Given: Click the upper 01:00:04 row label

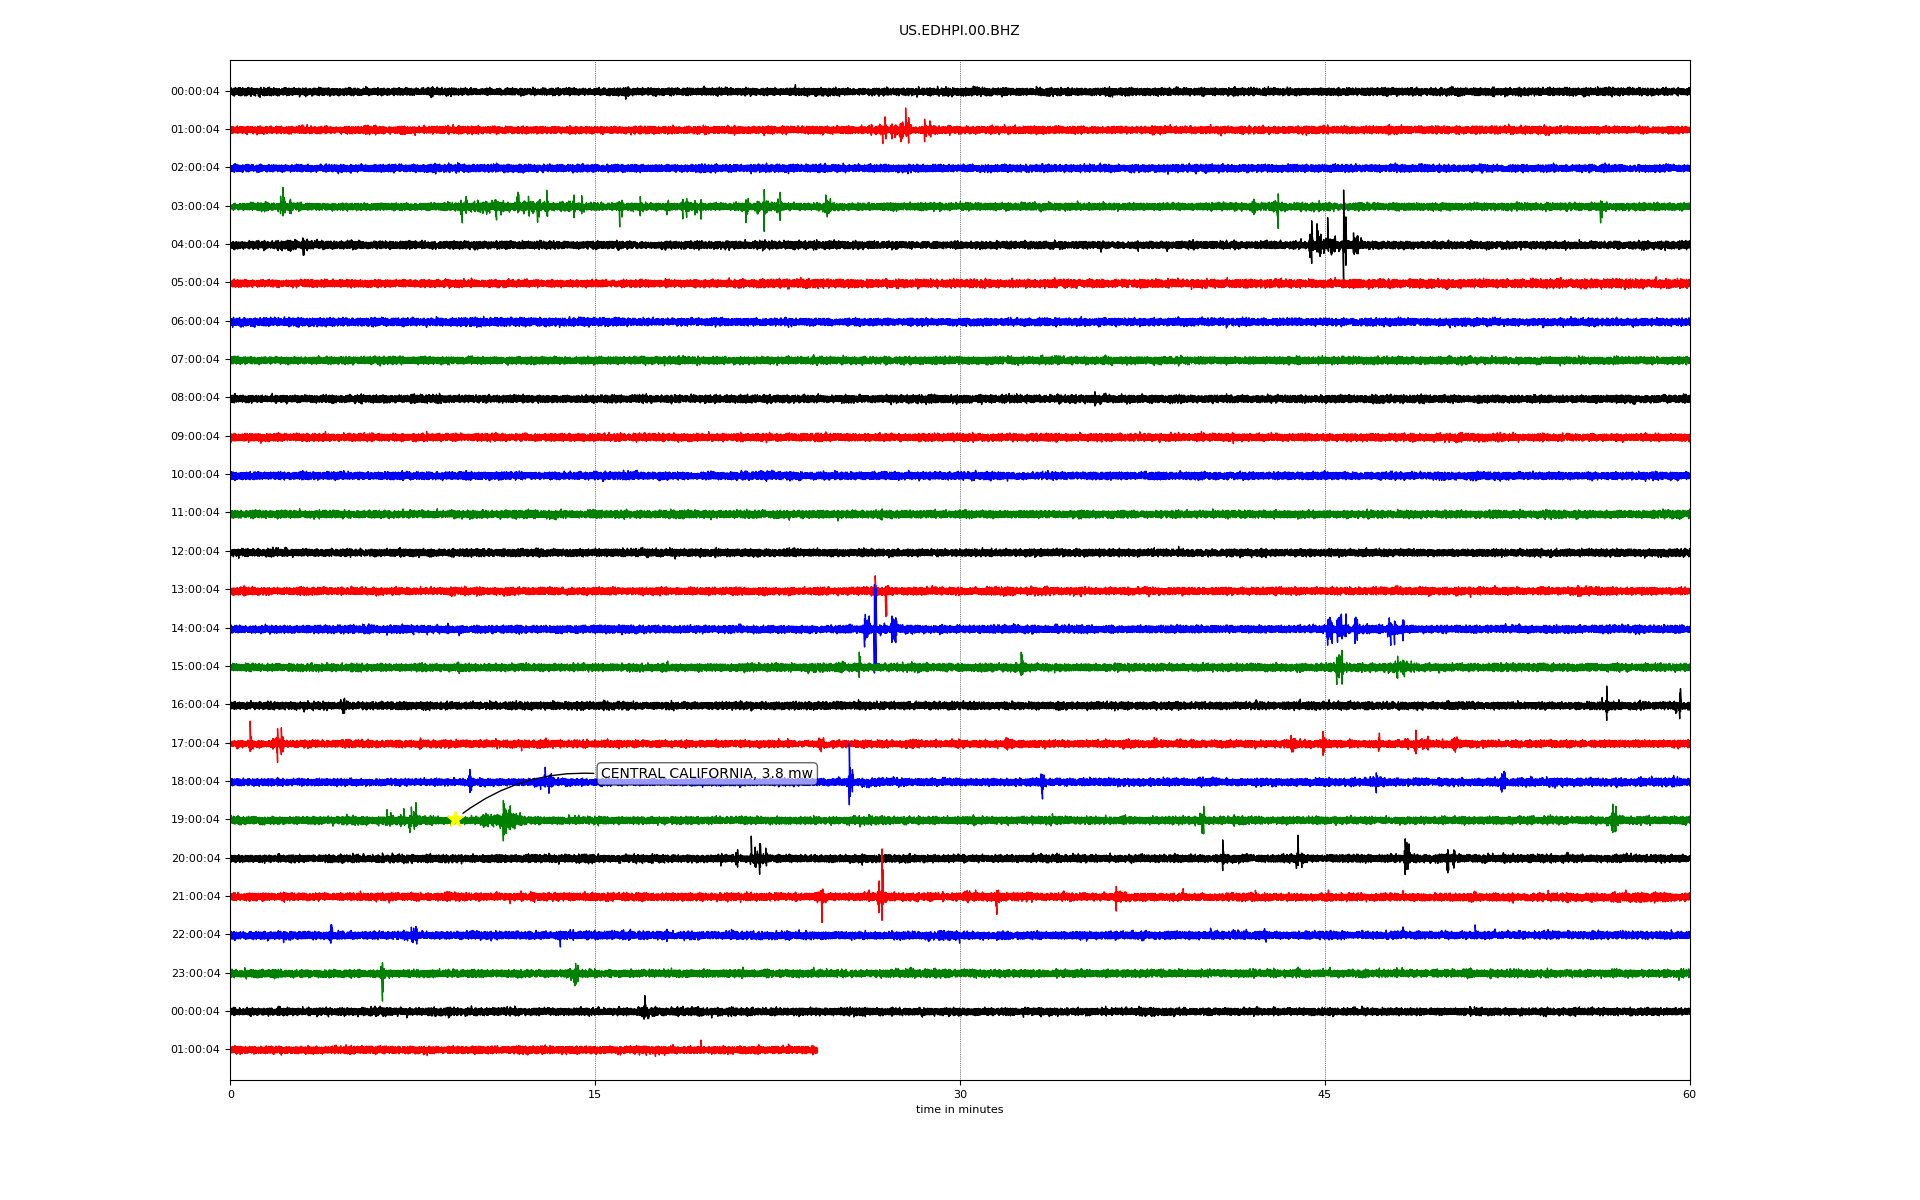Looking at the screenshot, I should [195, 130].
